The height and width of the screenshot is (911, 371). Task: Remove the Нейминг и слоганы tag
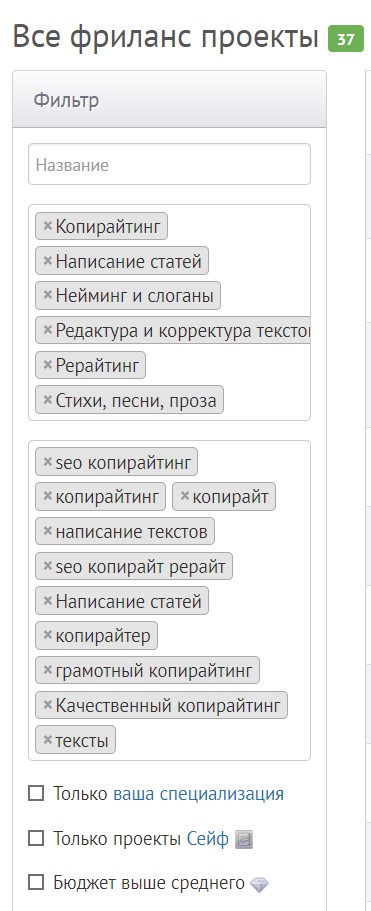point(48,295)
